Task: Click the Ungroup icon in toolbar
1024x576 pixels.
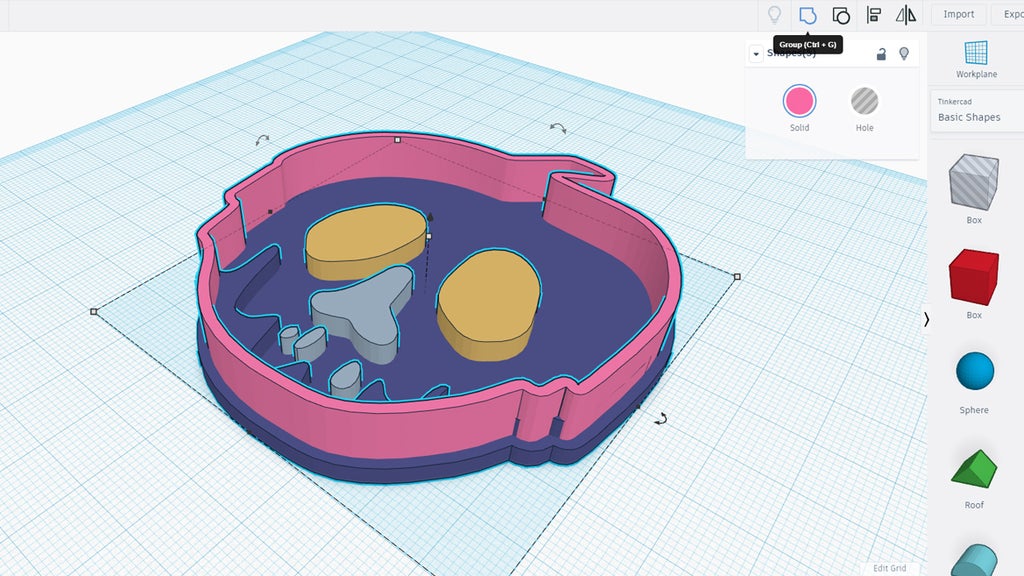Action: point(841,15)
